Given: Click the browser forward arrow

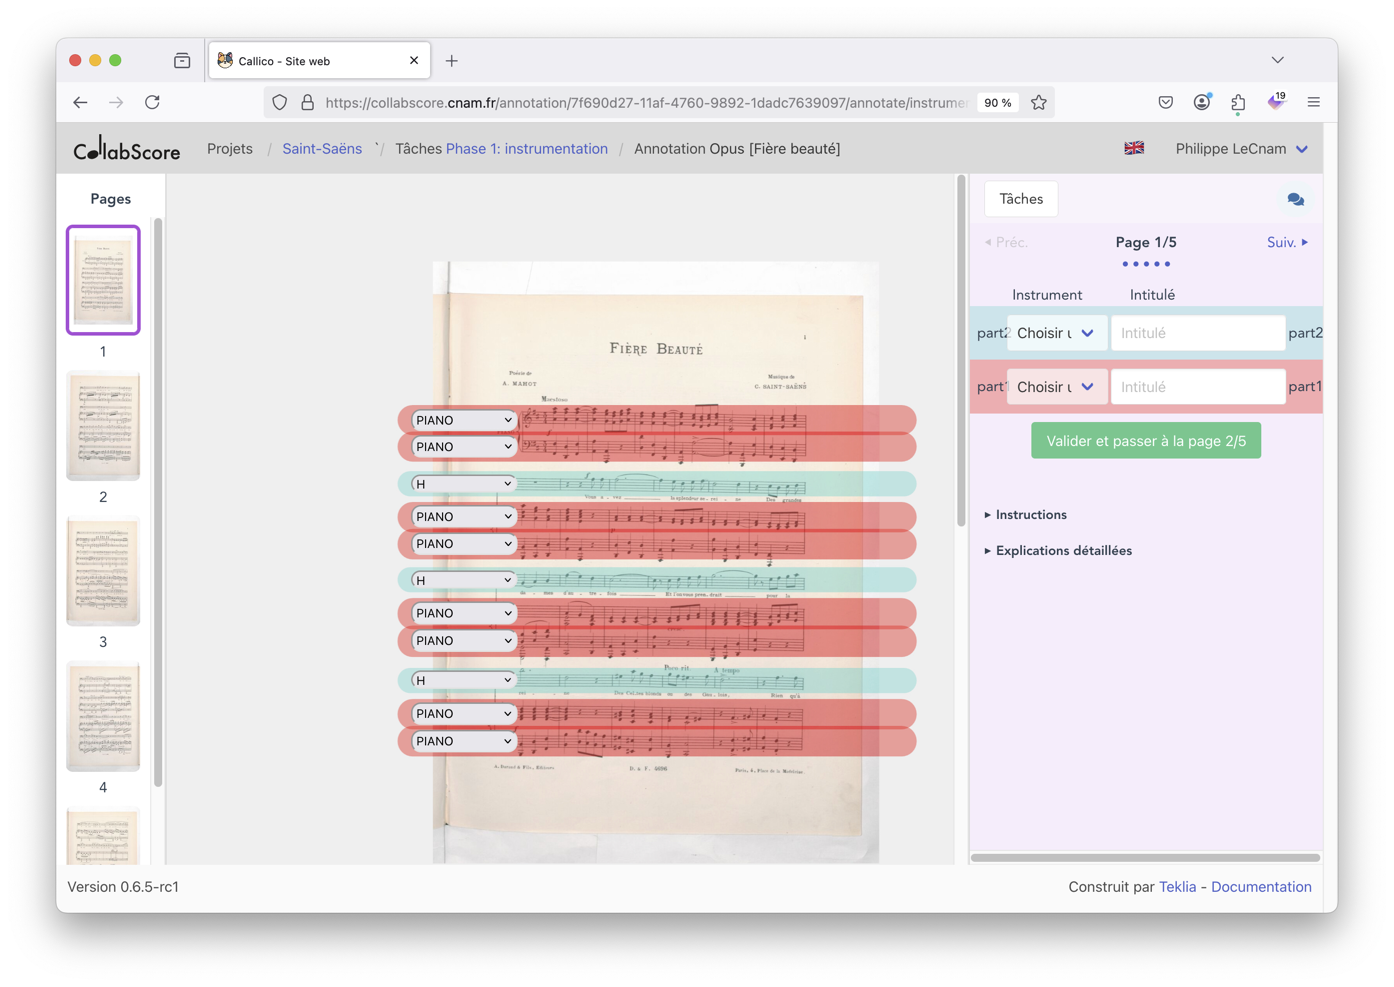Looking at the screenshot, I should coord(116,102).
